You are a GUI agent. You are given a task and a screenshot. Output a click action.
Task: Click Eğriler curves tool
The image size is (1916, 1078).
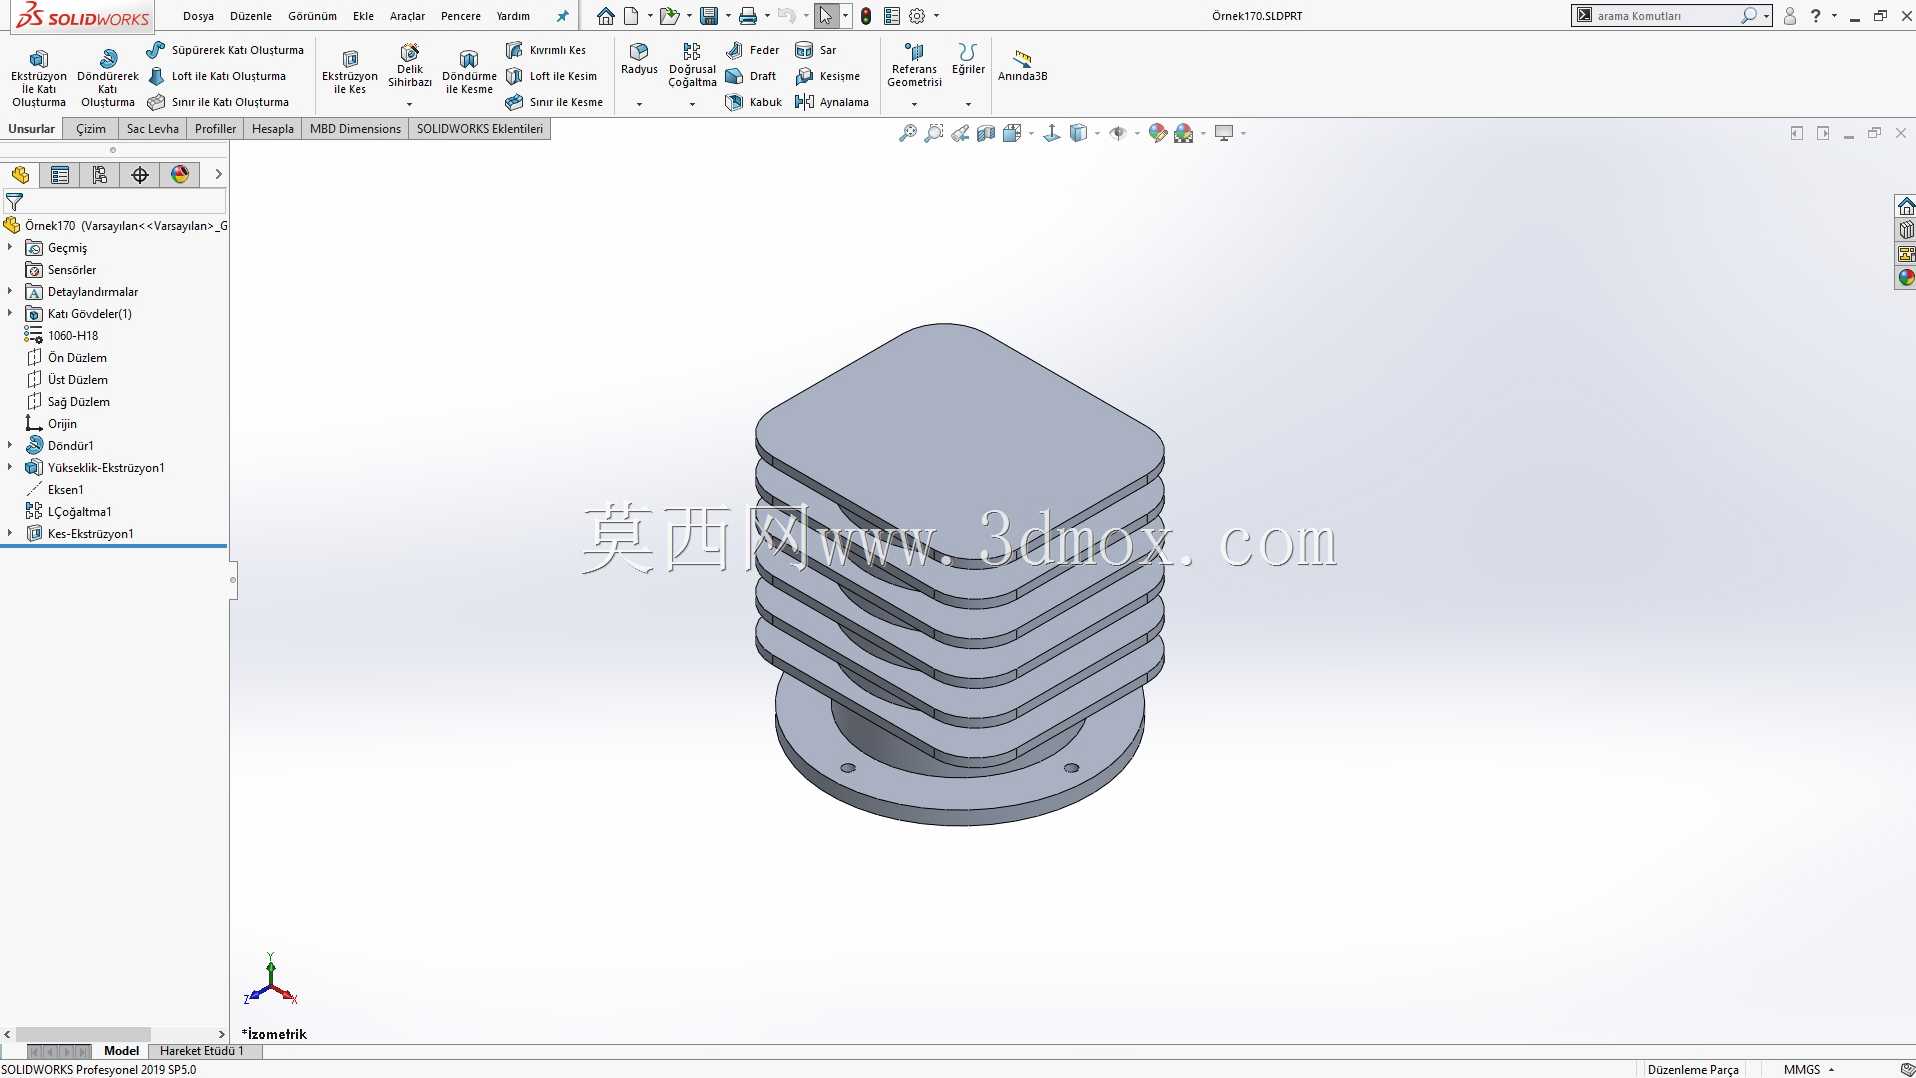(967, 59)
